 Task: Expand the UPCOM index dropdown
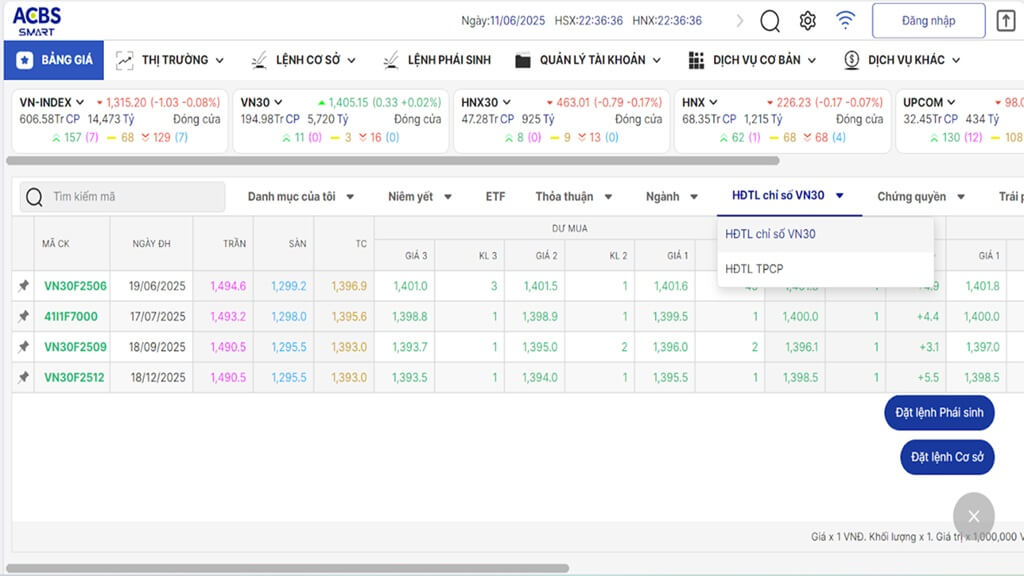pos(951,103)
